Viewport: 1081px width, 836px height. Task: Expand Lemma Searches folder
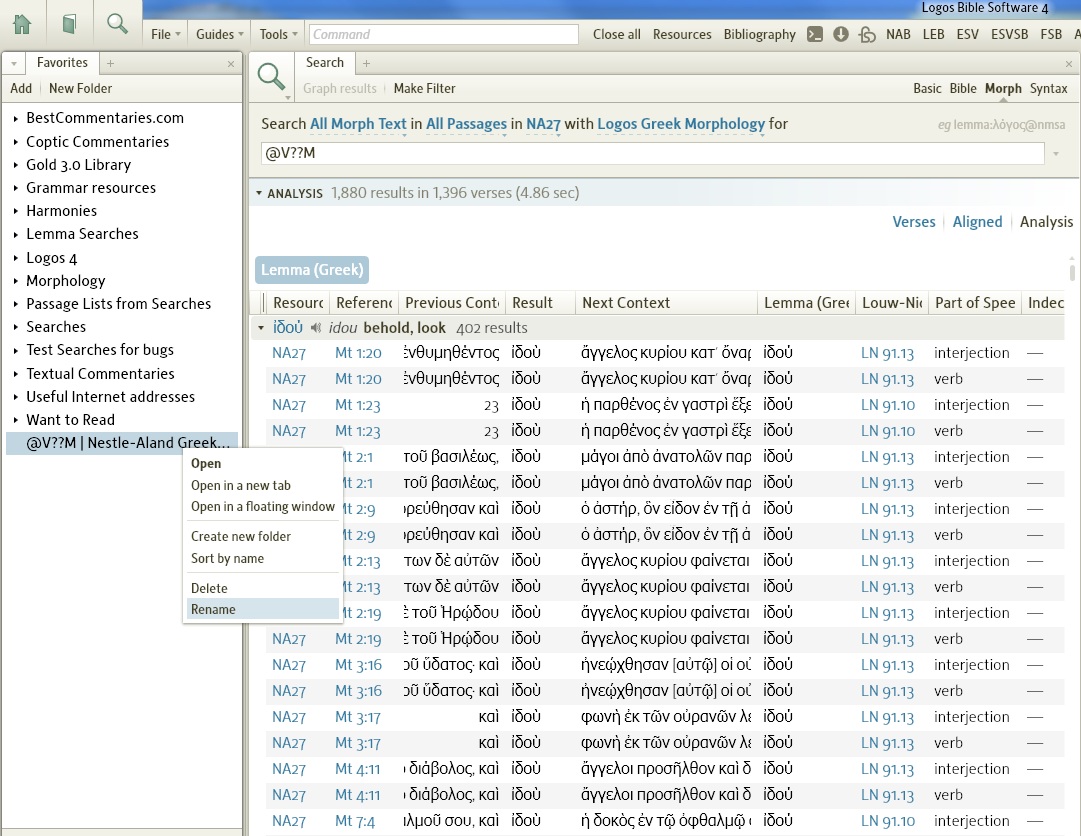tap(15, 234)
